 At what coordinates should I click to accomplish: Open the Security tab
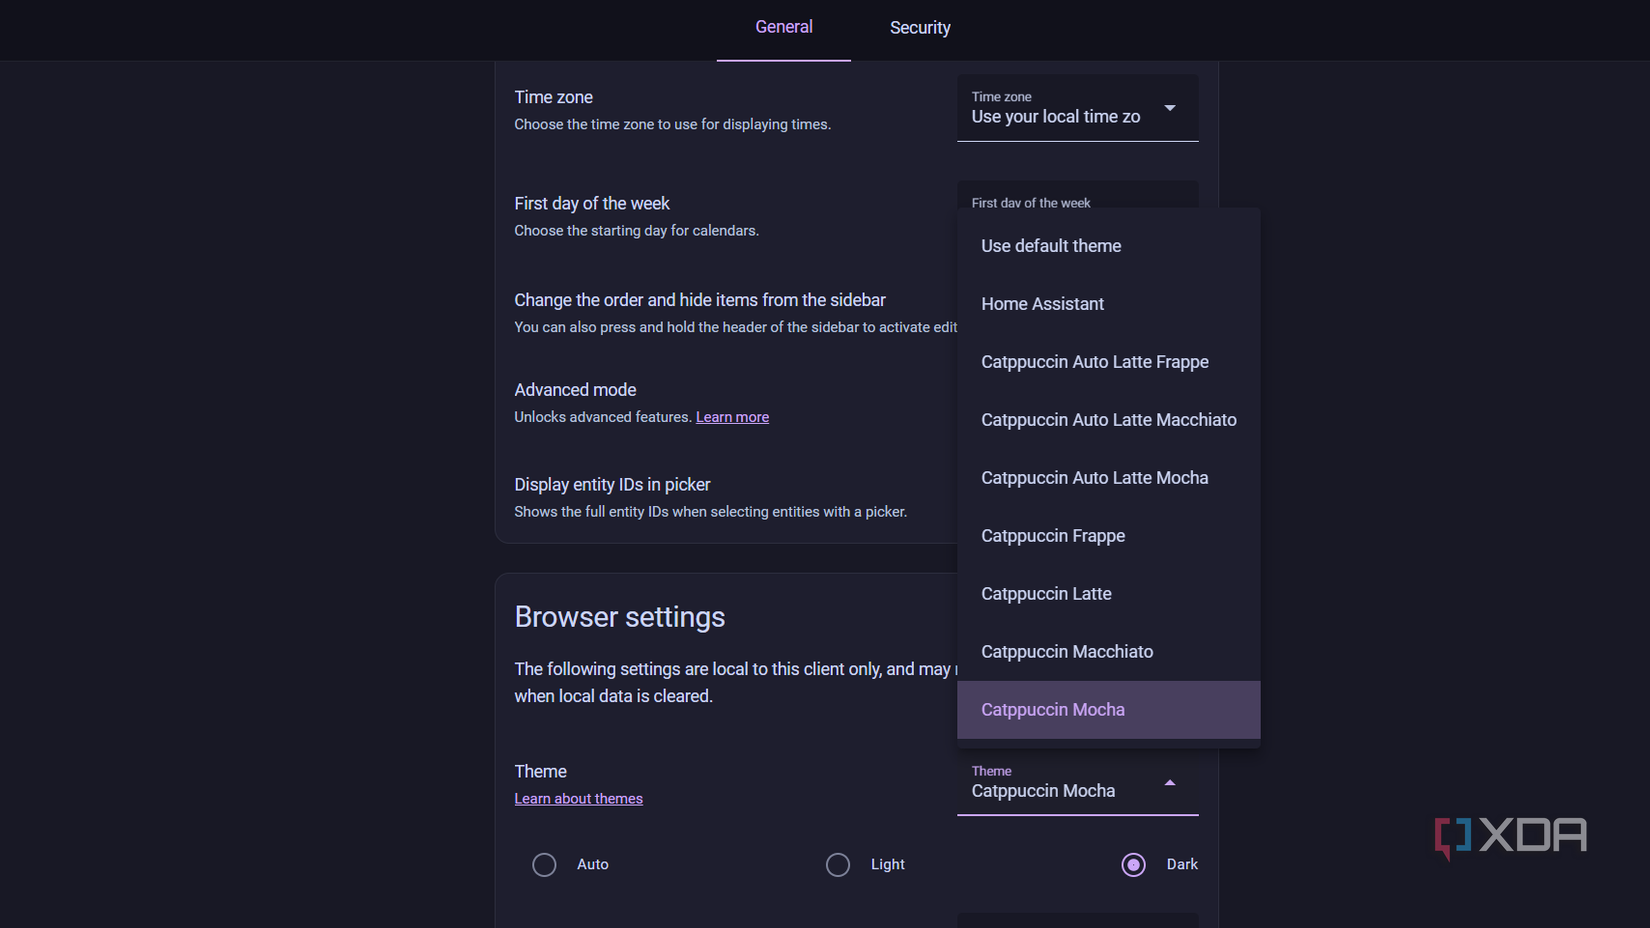[920, 28]
